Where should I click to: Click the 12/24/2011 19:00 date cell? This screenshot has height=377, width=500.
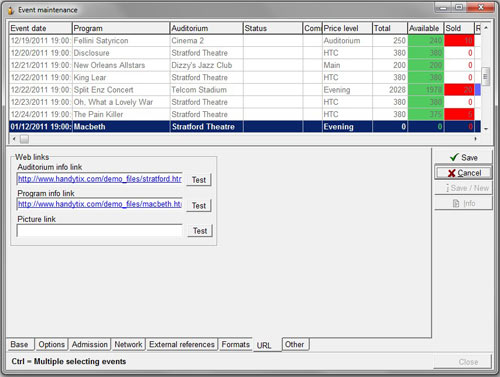(x=40, y=114)
